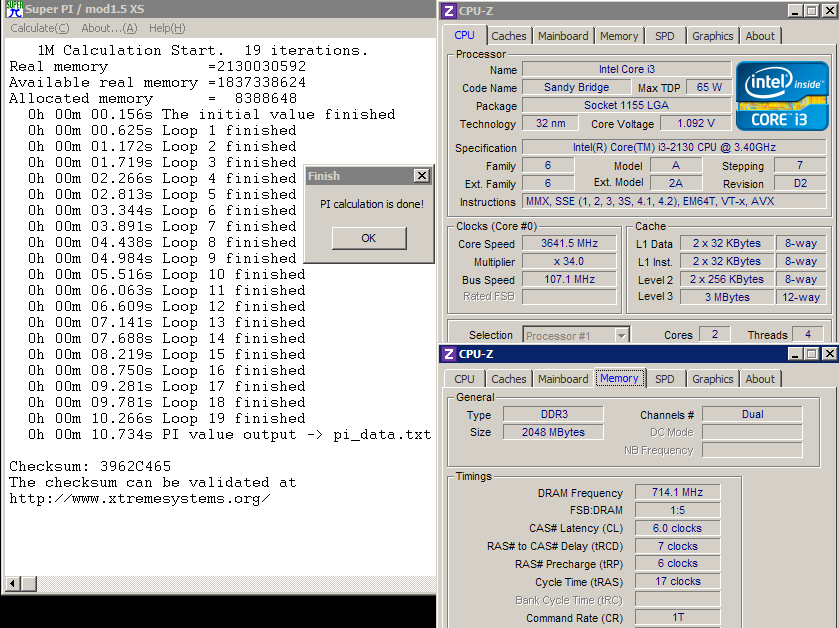Click the 'Checksum: 3962C465' line in Super PI
Viewport: 839px width, 628px height.
[x=90, y=466]
